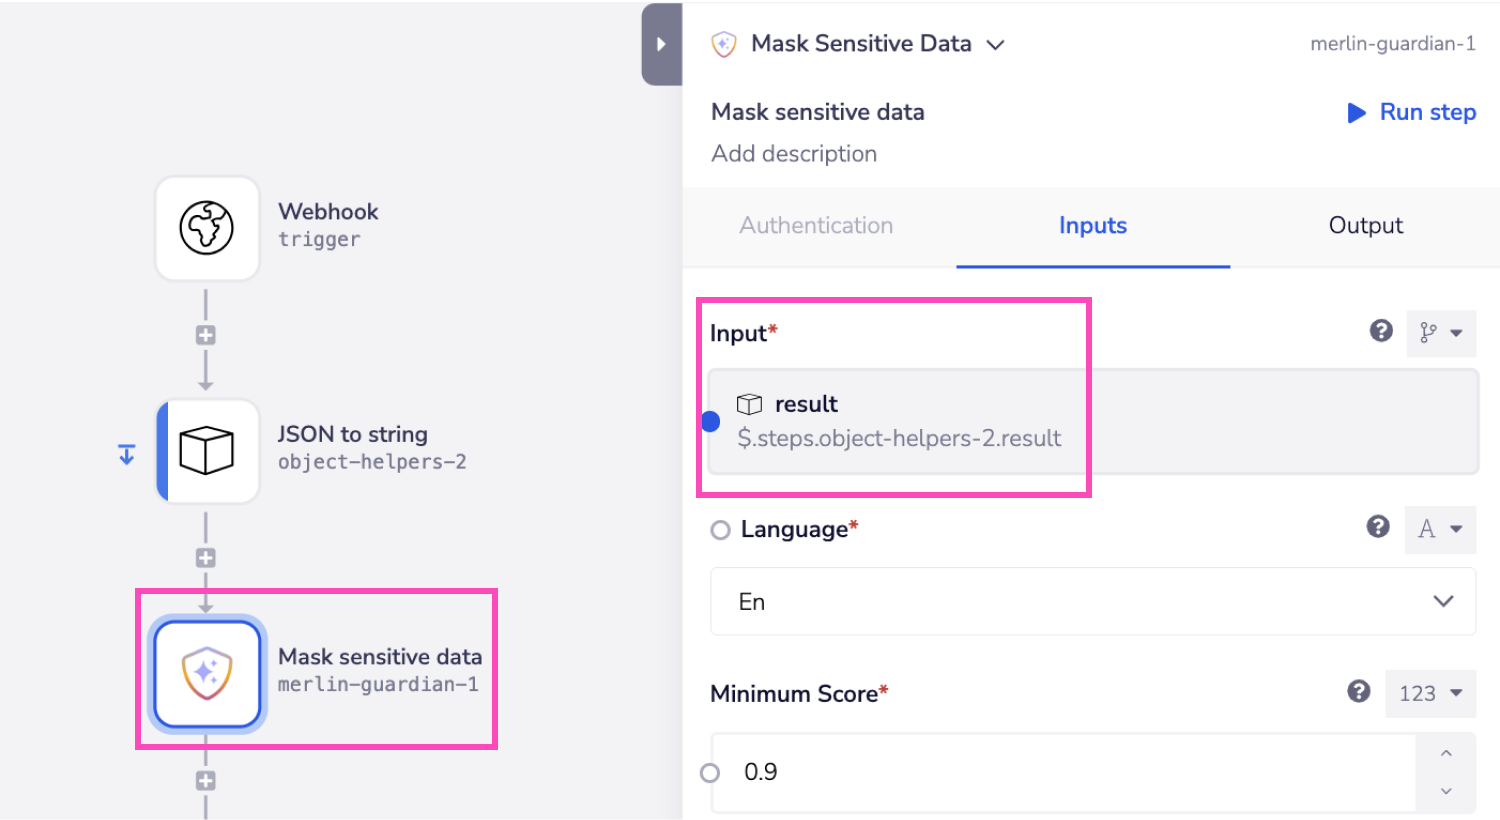1500x820 pixels.
Task: Select the radio button beside Minimum Score
Action: [711, 771]
